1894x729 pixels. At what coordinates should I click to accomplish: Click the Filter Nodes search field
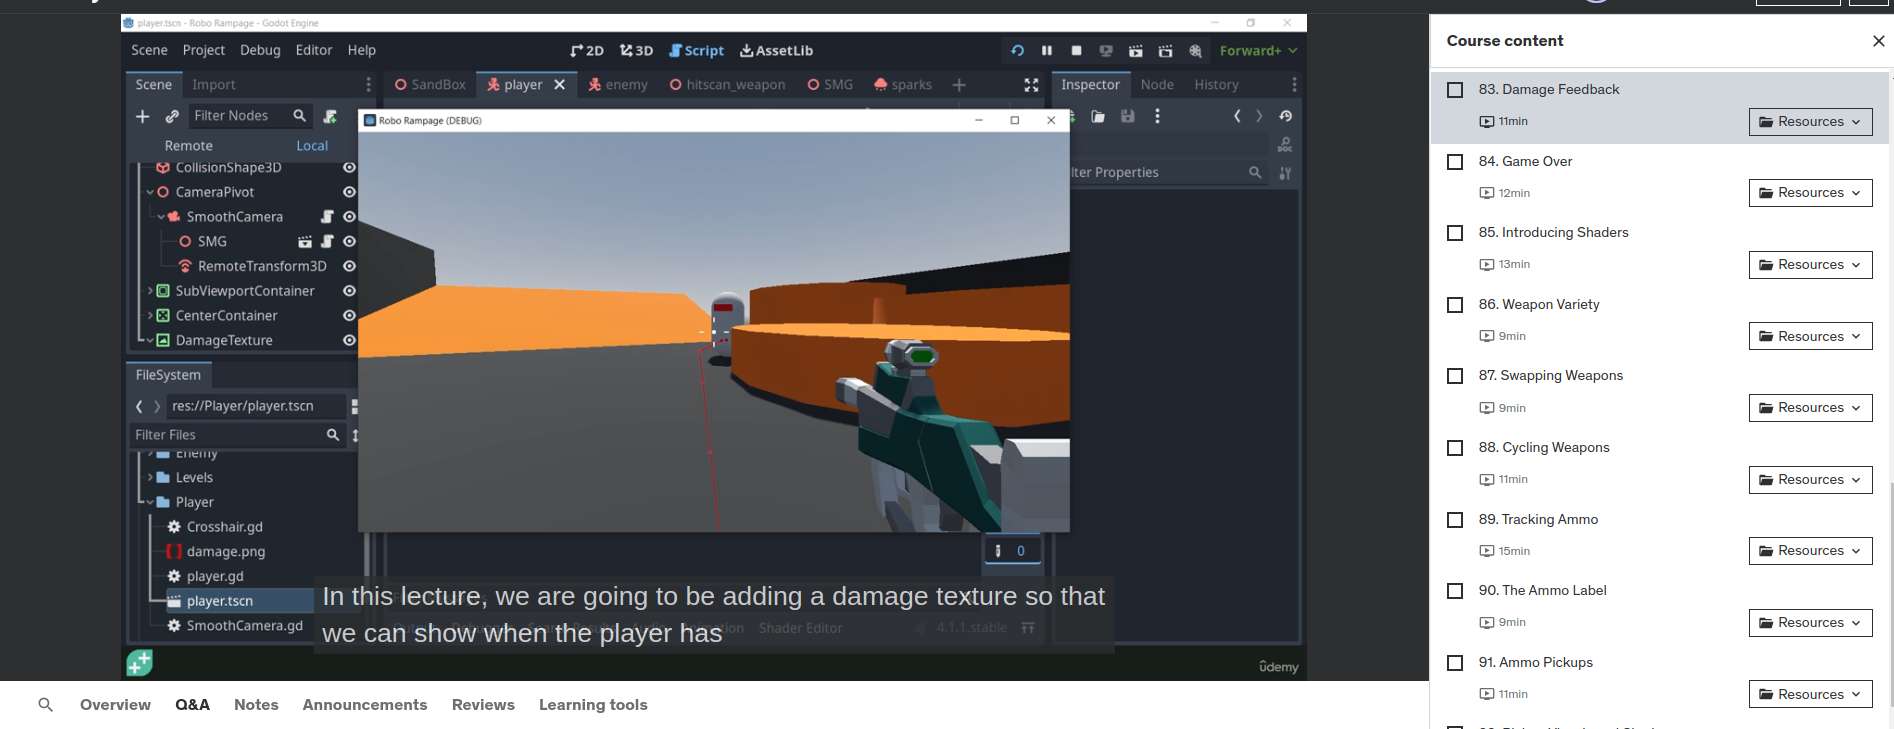coord(250,116)
